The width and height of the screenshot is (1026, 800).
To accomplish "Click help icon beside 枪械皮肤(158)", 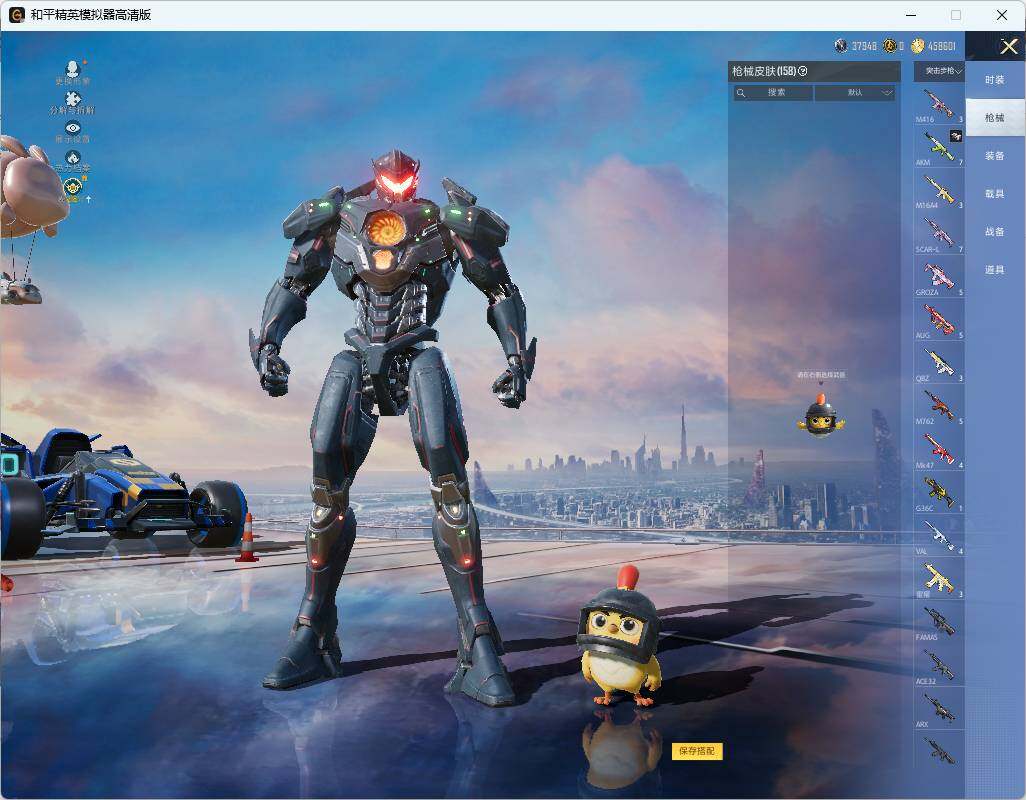I will click(803, 71).
